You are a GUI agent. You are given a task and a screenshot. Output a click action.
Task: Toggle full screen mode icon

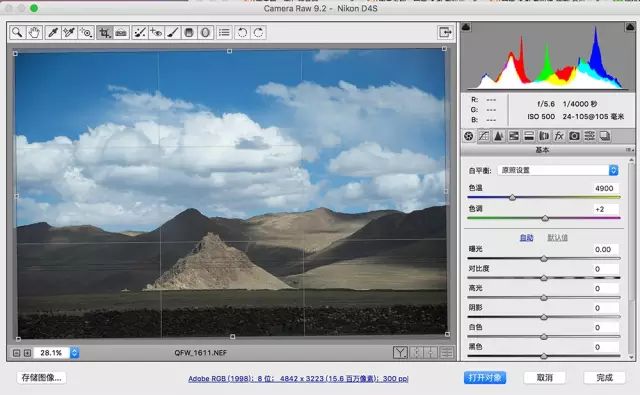445,32
